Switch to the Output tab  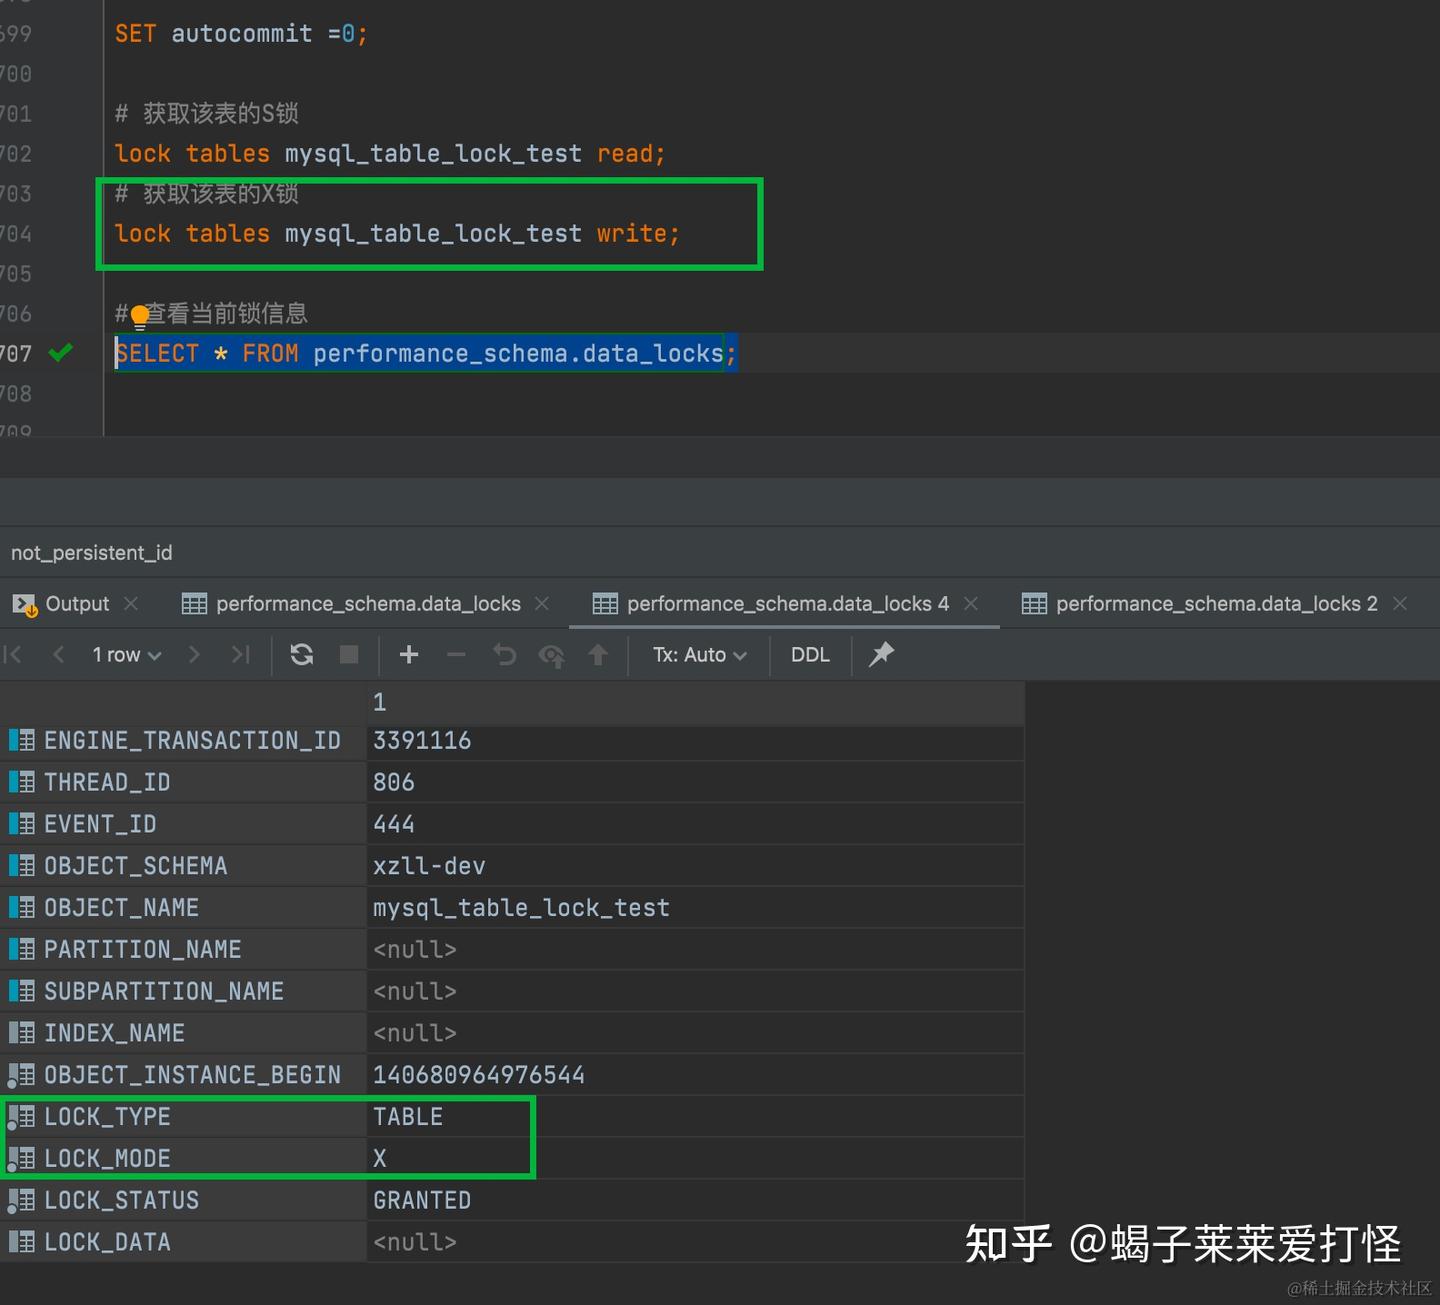click(77, 603)
